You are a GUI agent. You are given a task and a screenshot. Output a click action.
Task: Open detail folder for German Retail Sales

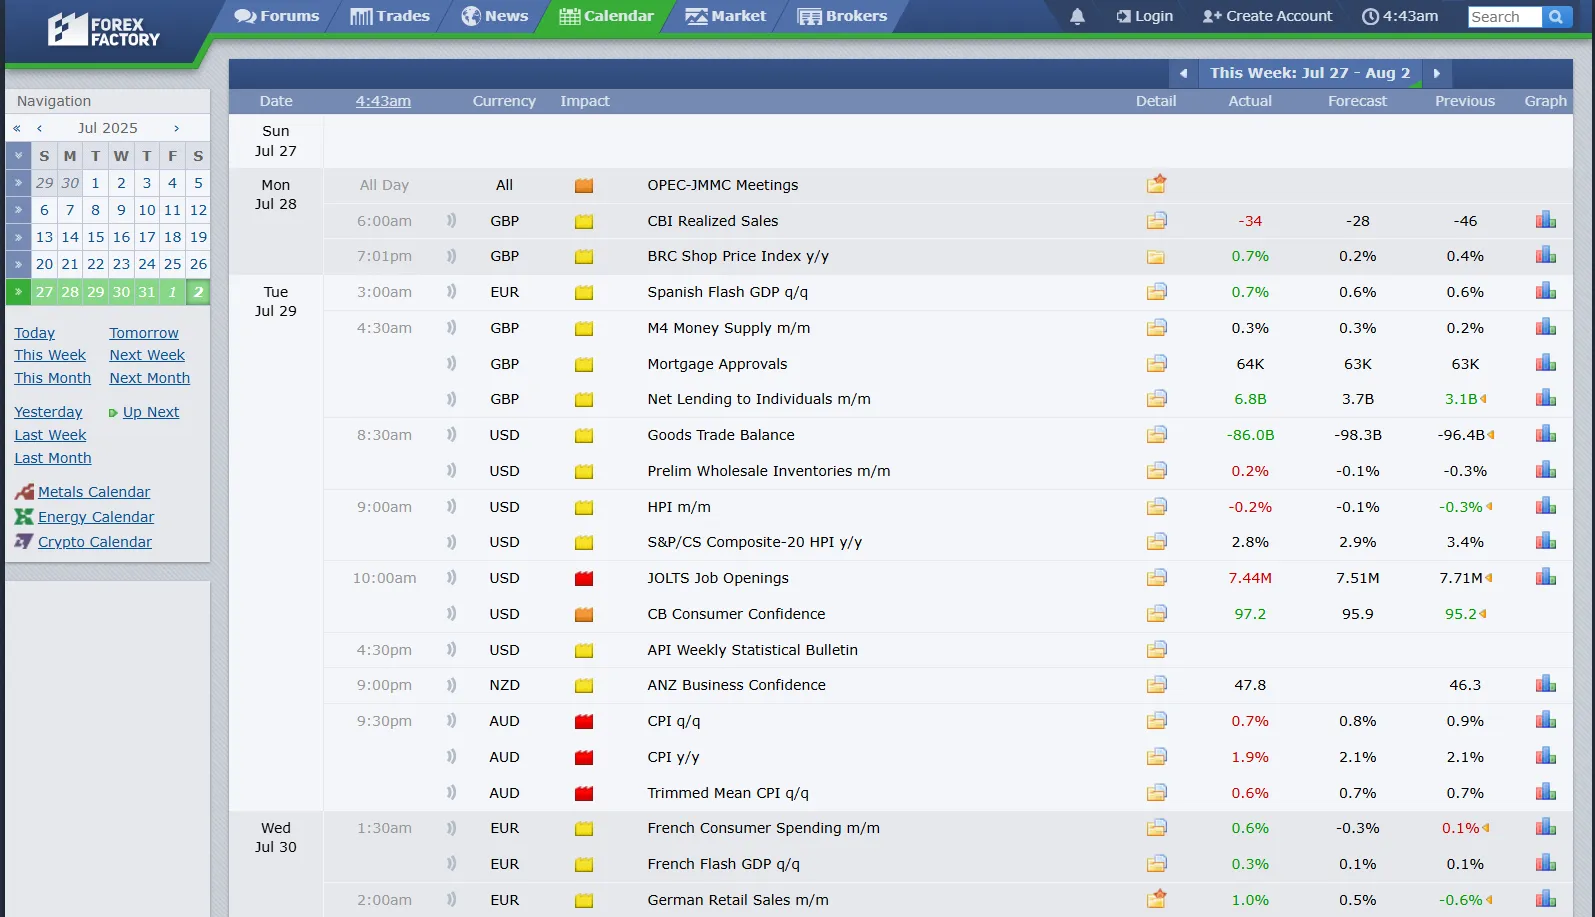coord(1156,900)
